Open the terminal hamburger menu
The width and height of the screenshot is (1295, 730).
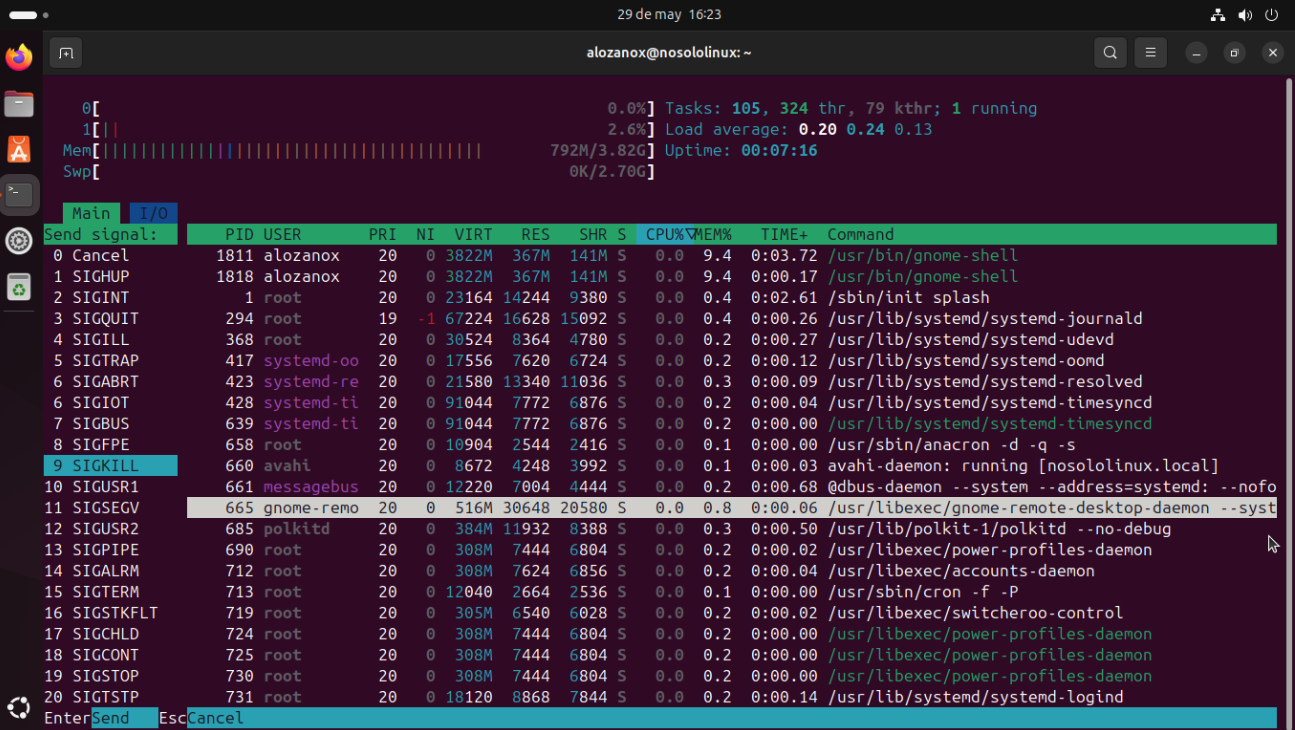tap(1150, 53)
